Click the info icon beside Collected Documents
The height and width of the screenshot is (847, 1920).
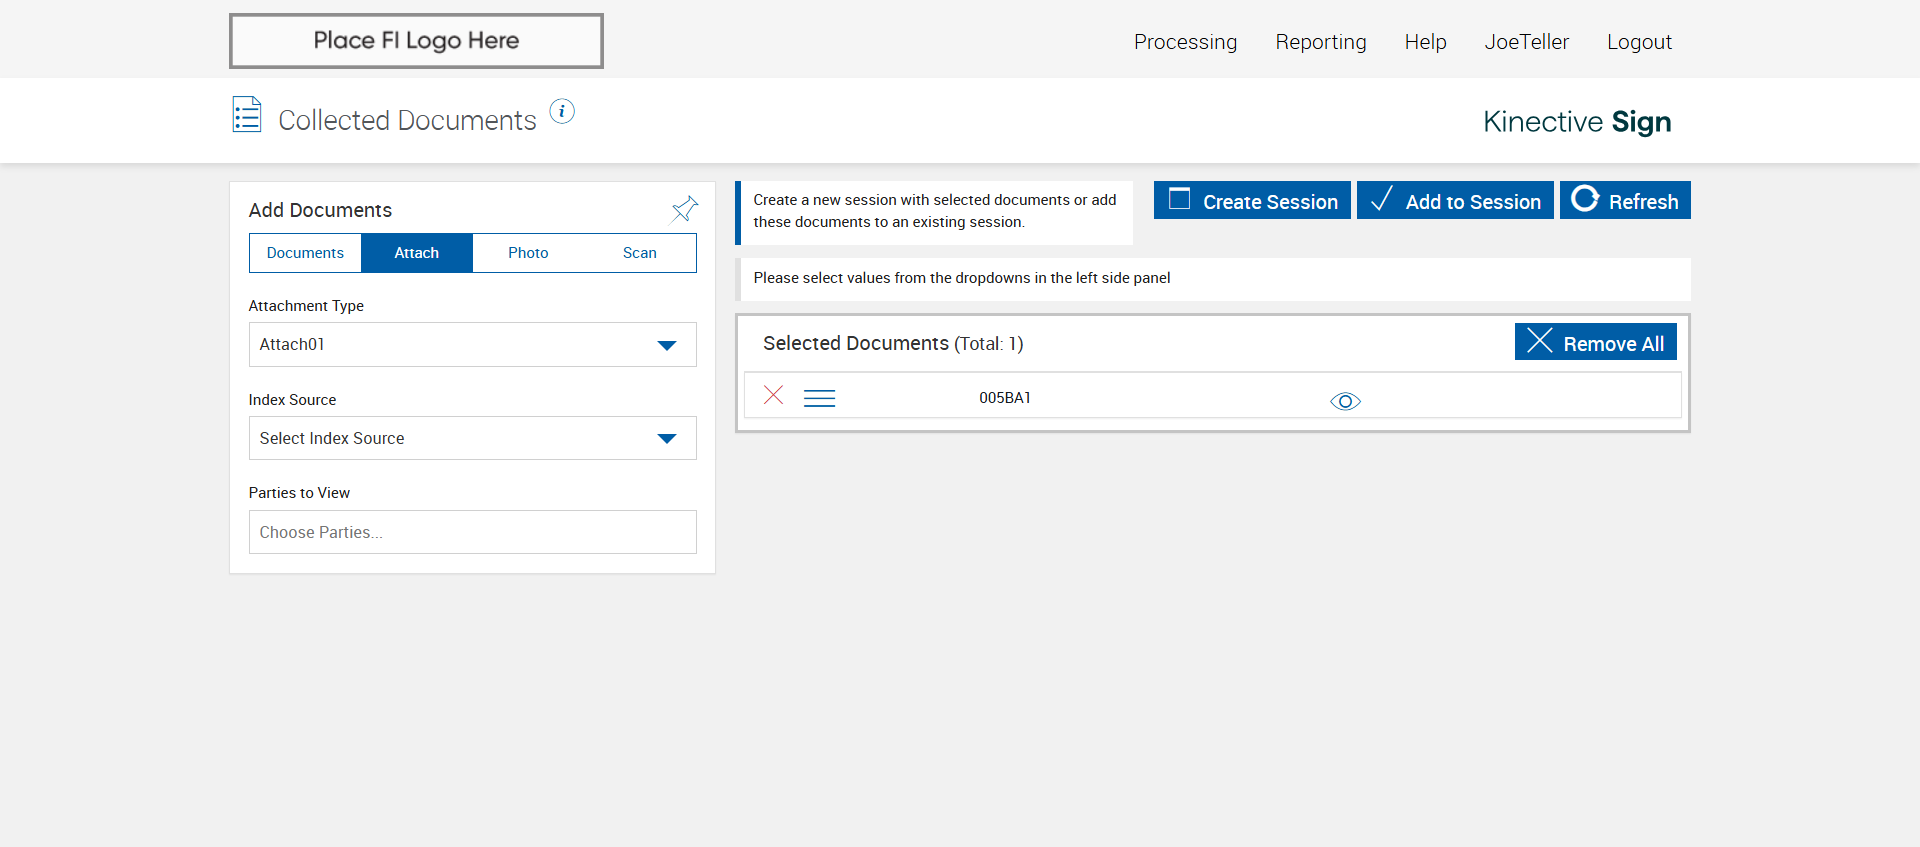(562, 112)
